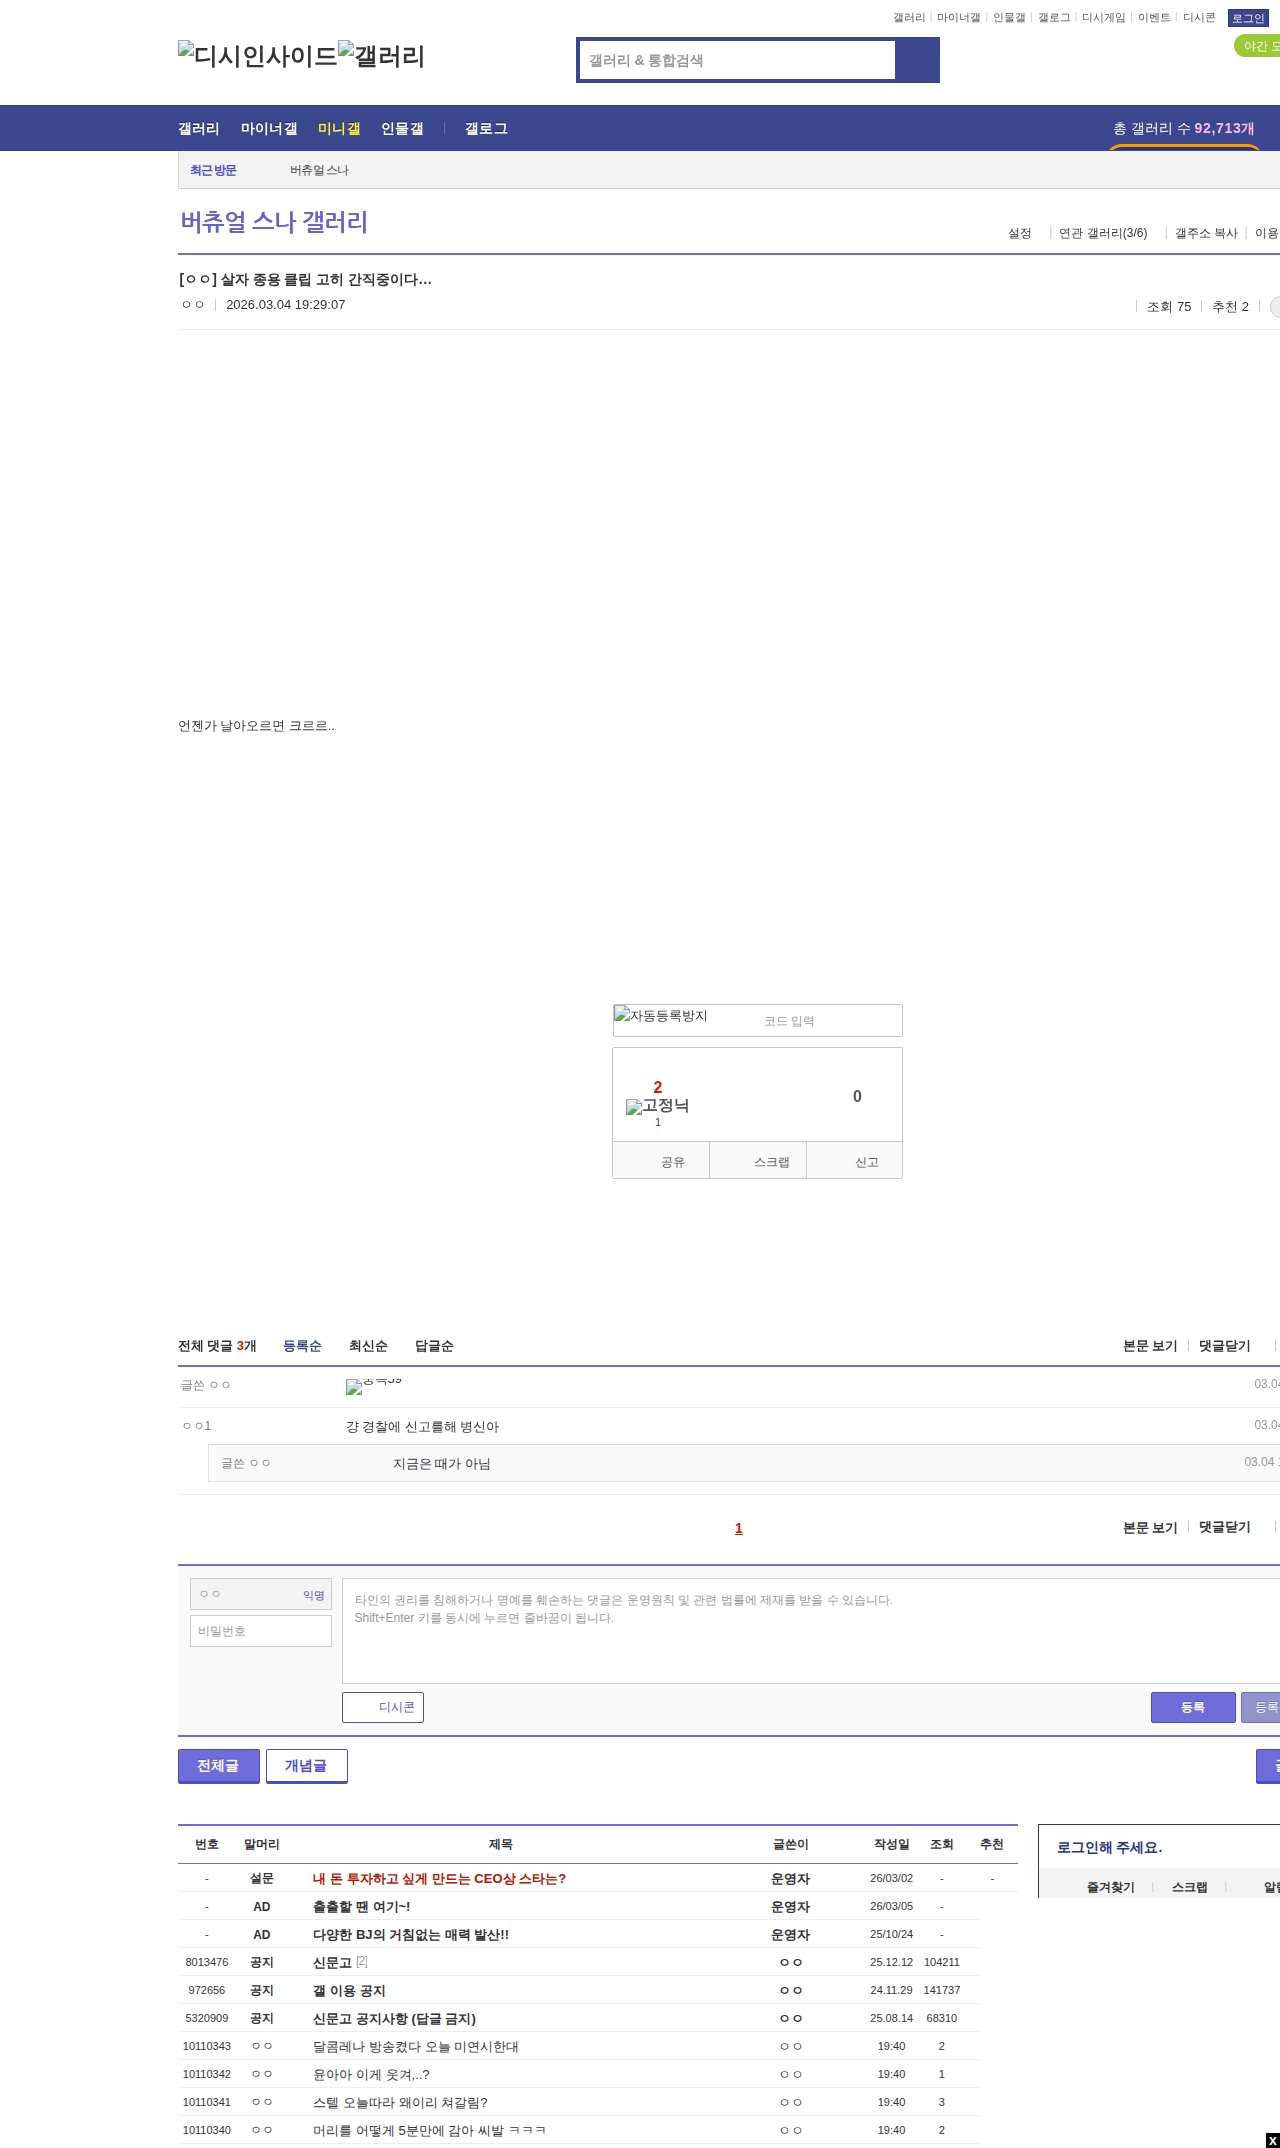Click the 자동등록방지 captcha image
The height and width of the screenshot is (2148, 1280).
pyautogui.click(x=661, y=1017)
